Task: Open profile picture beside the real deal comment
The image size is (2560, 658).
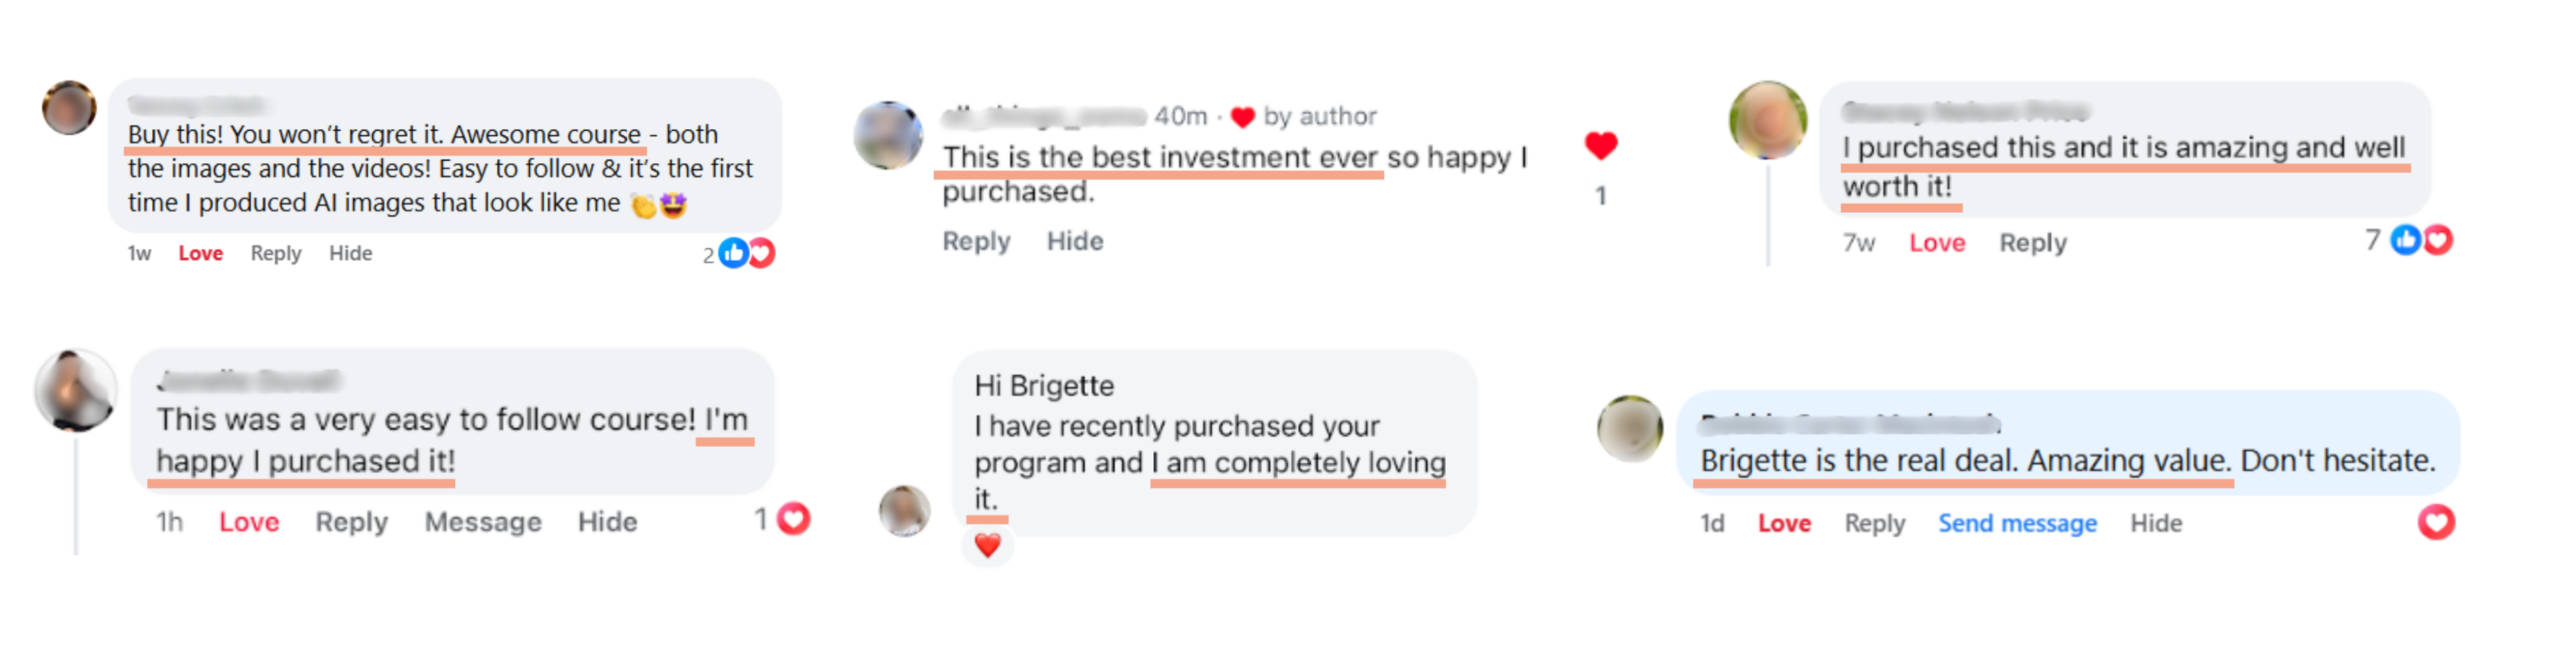Action: click(1630, 428)
